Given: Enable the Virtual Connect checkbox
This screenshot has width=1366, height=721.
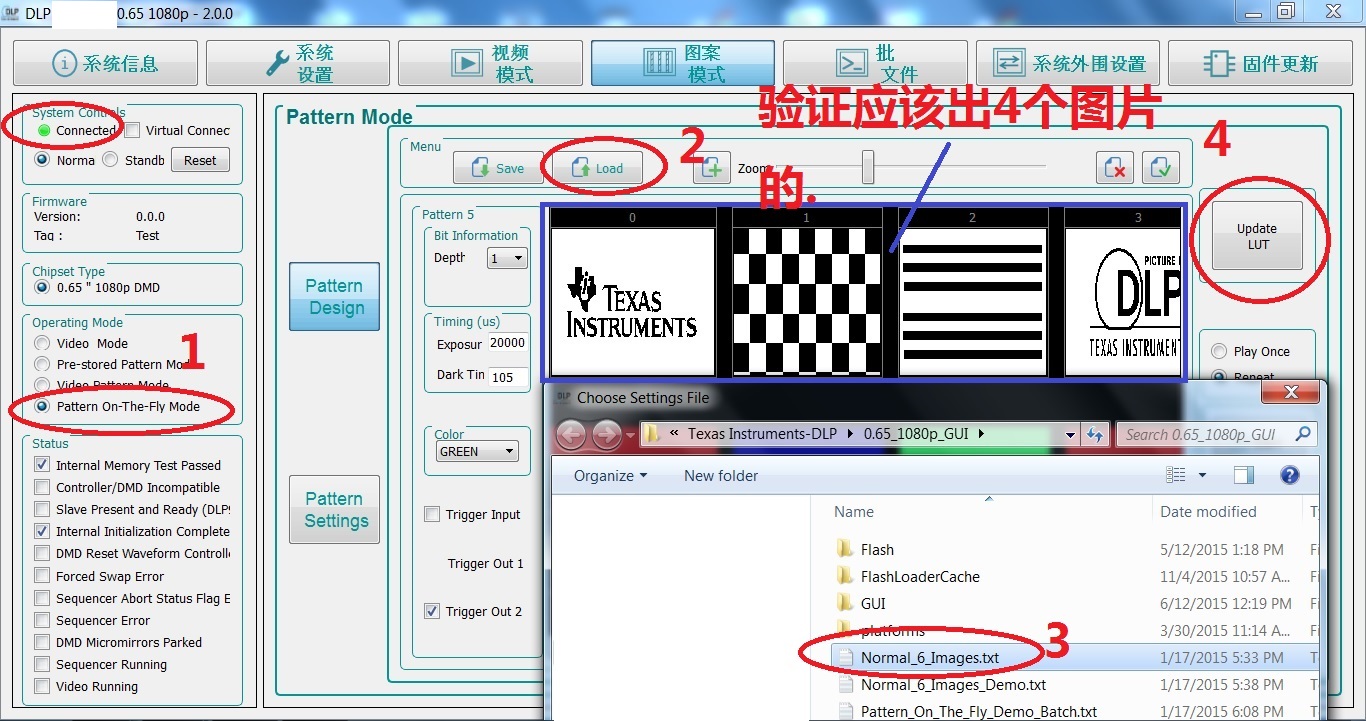Looking at the screenshot, I should [132, 131].
